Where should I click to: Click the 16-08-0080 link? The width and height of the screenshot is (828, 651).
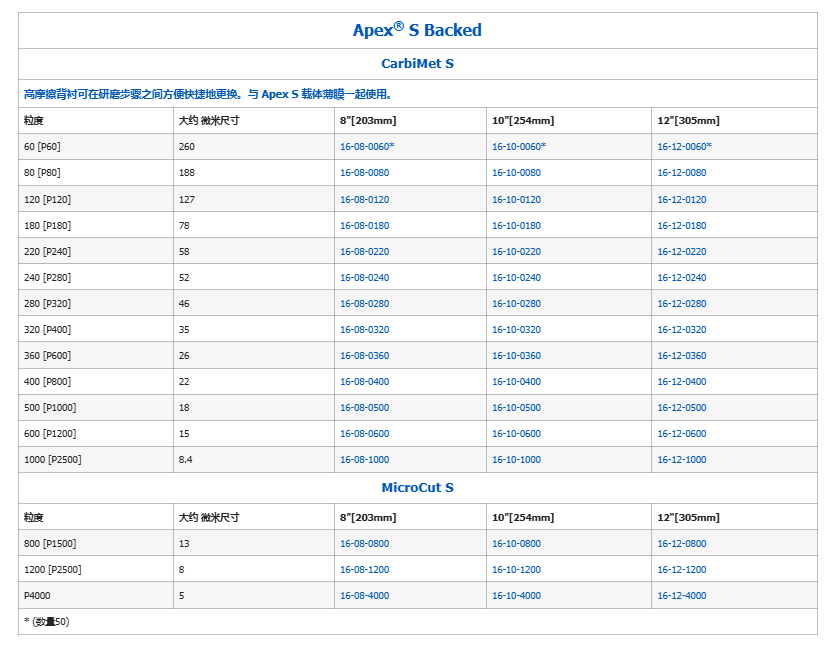click(364, 173)
